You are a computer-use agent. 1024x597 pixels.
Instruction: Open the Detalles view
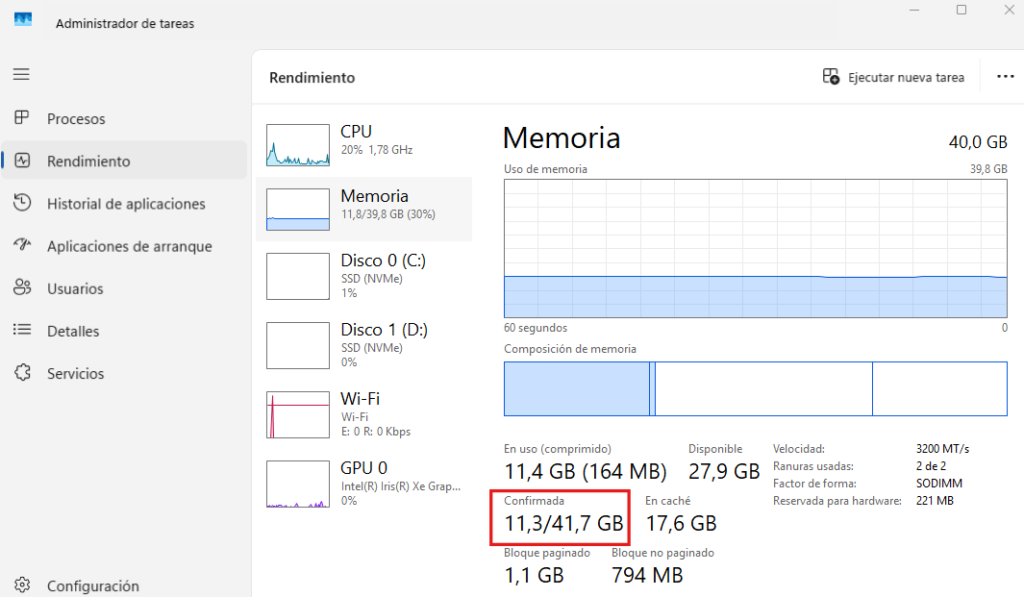pos(21,331)
